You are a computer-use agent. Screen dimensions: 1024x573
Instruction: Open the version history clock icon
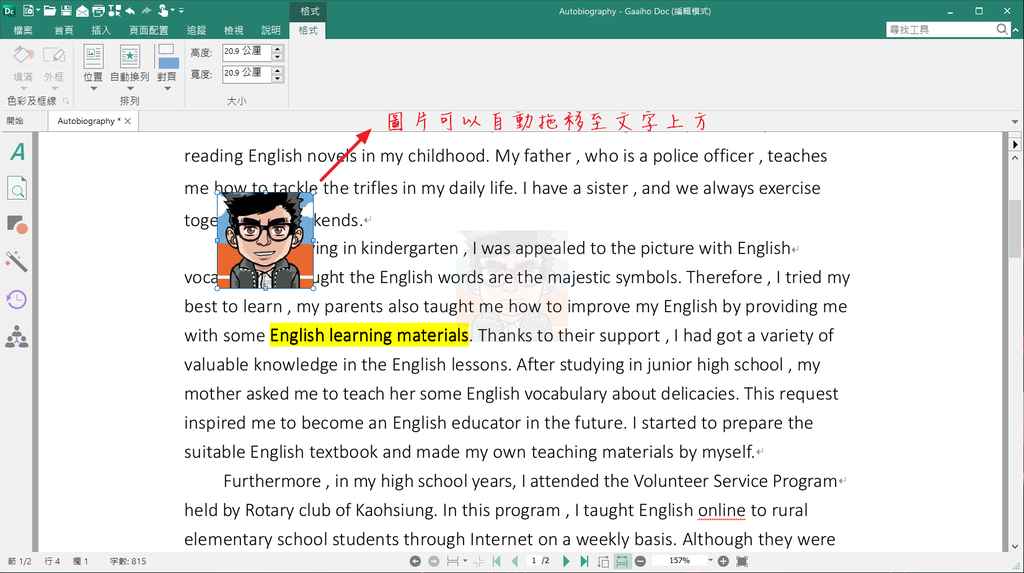[x=16, y=299]
